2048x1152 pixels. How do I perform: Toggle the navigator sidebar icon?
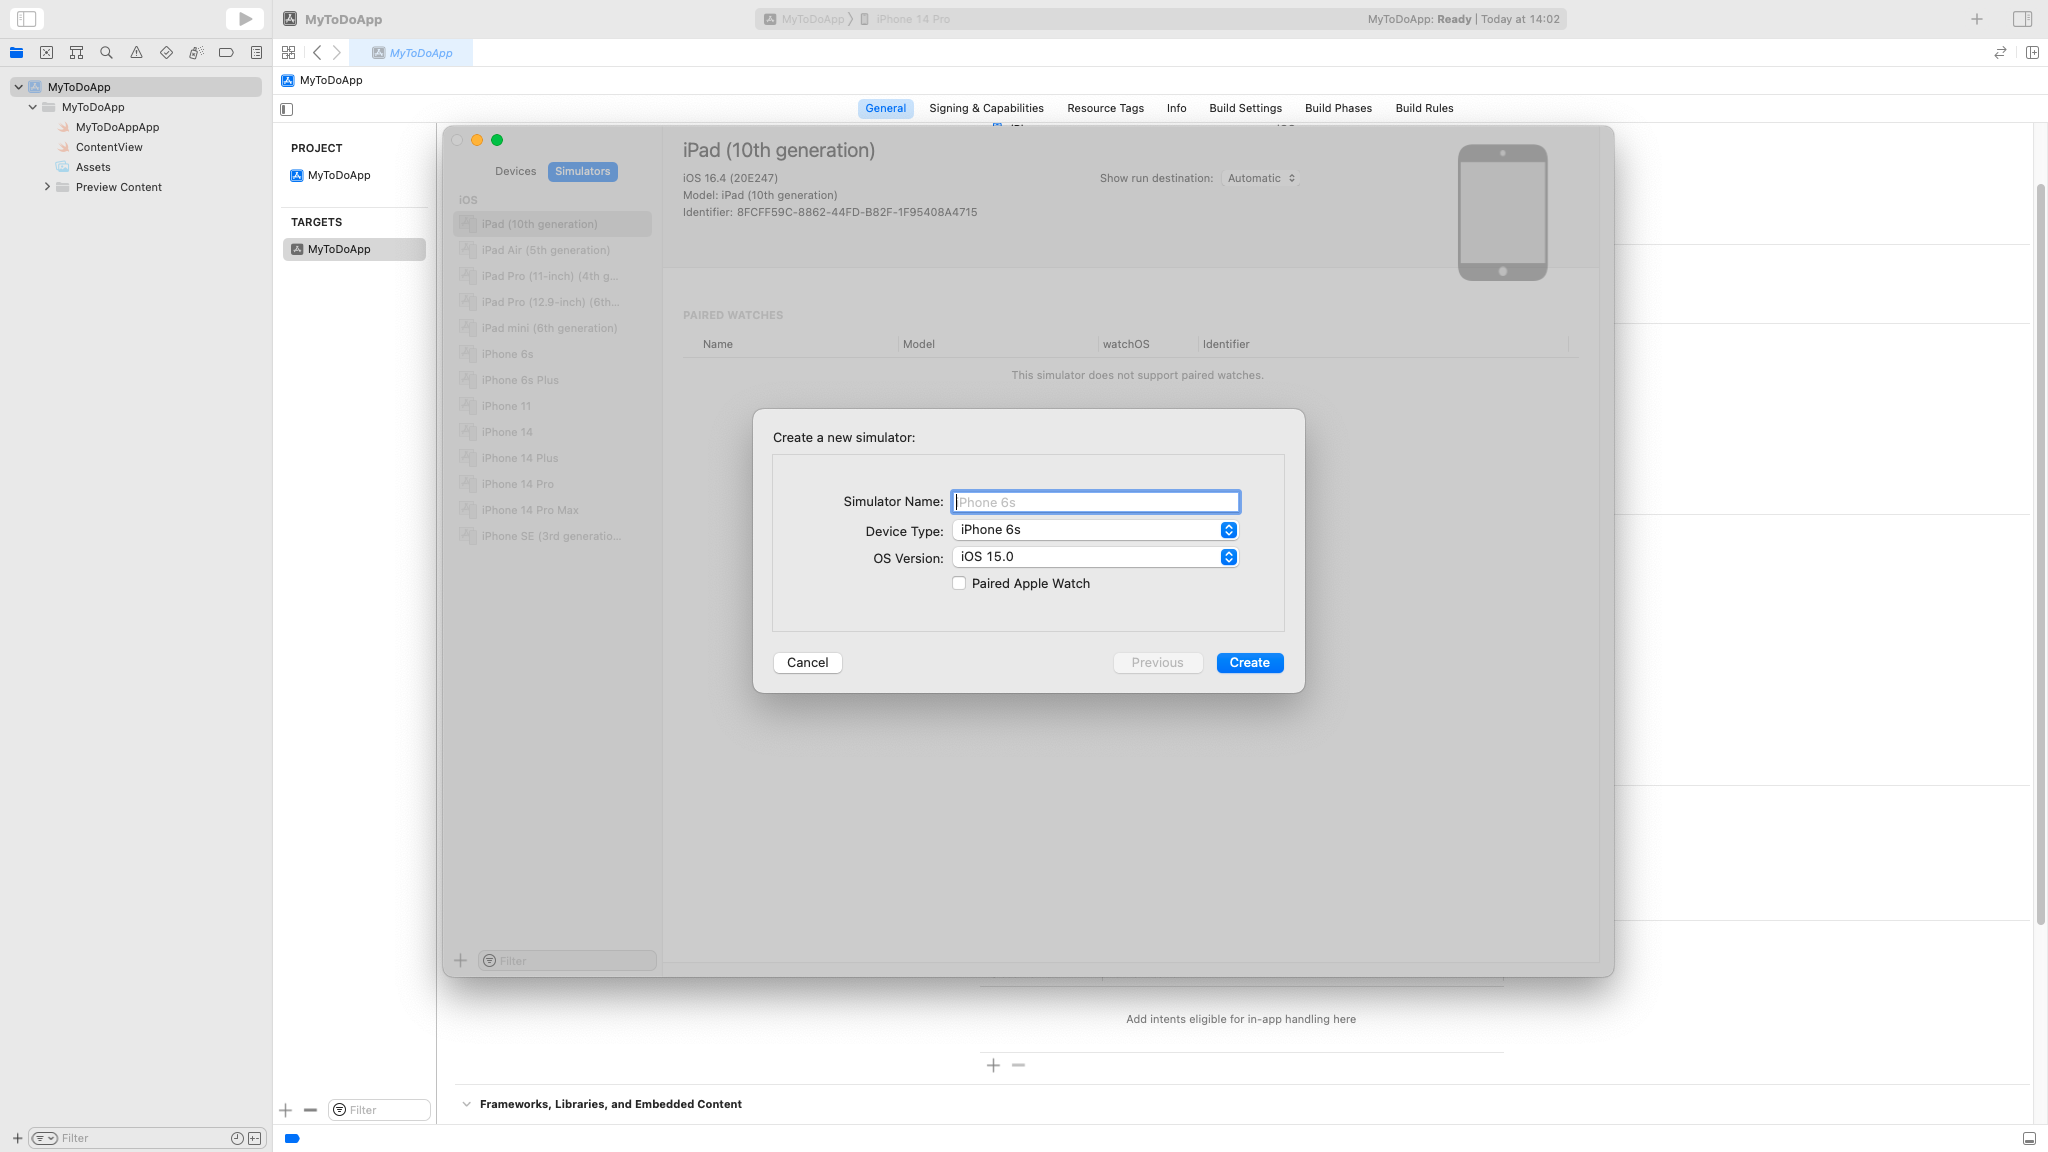pos(27,18)
